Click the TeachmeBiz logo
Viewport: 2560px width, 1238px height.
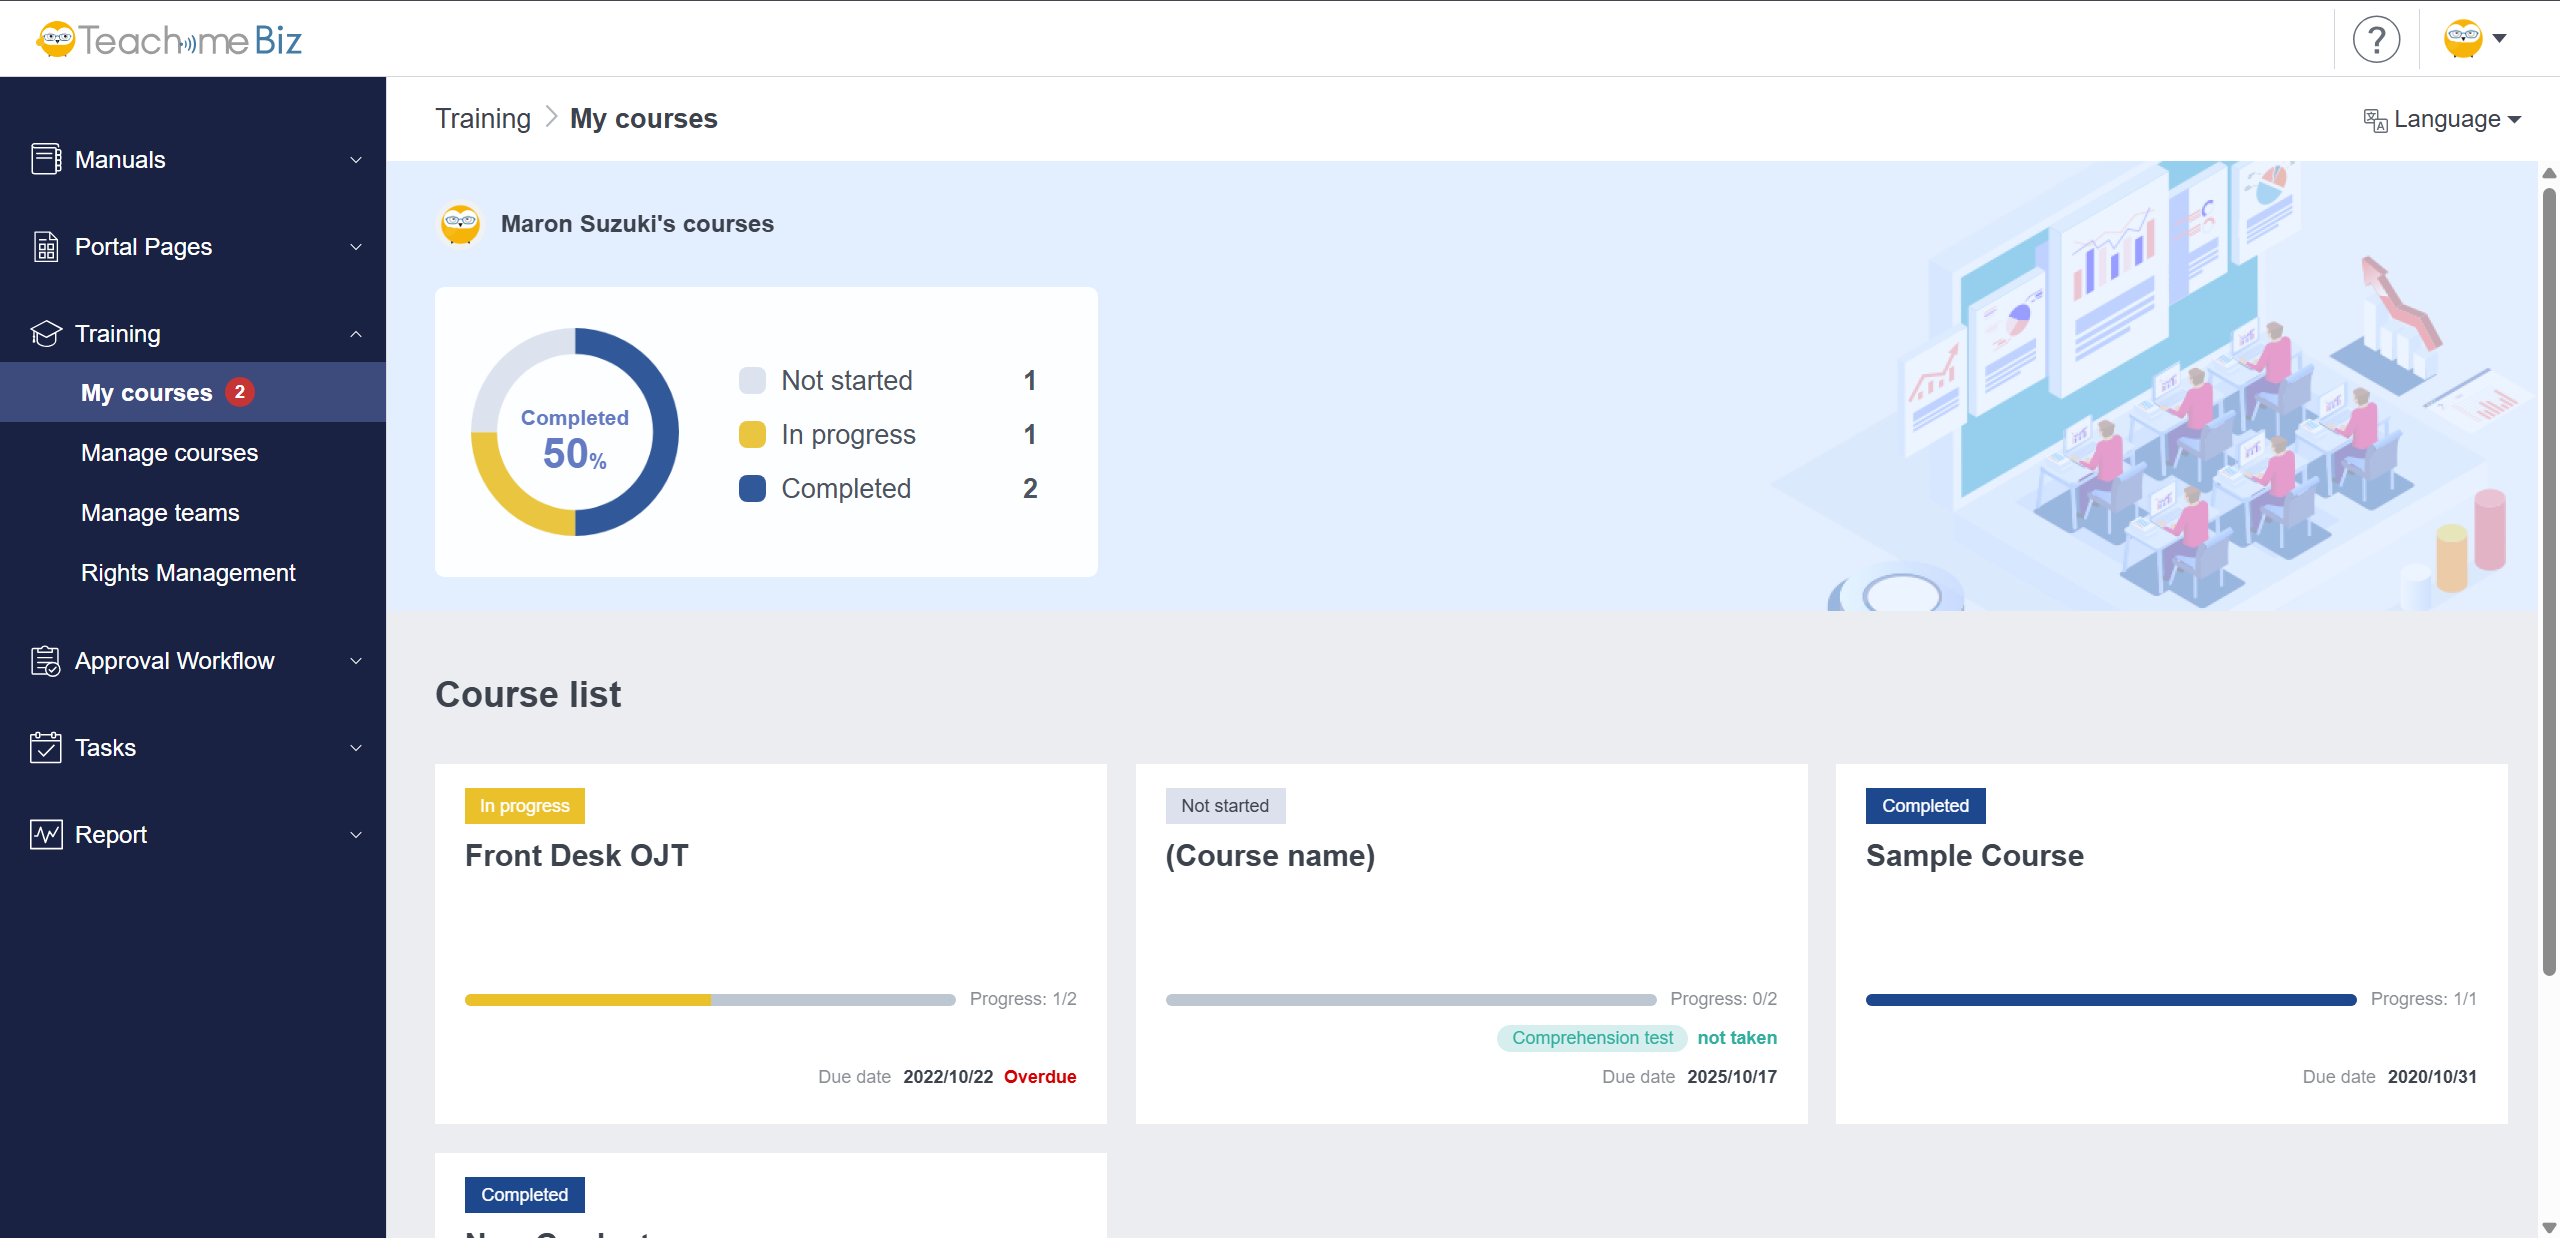click(x=168, y=40)
